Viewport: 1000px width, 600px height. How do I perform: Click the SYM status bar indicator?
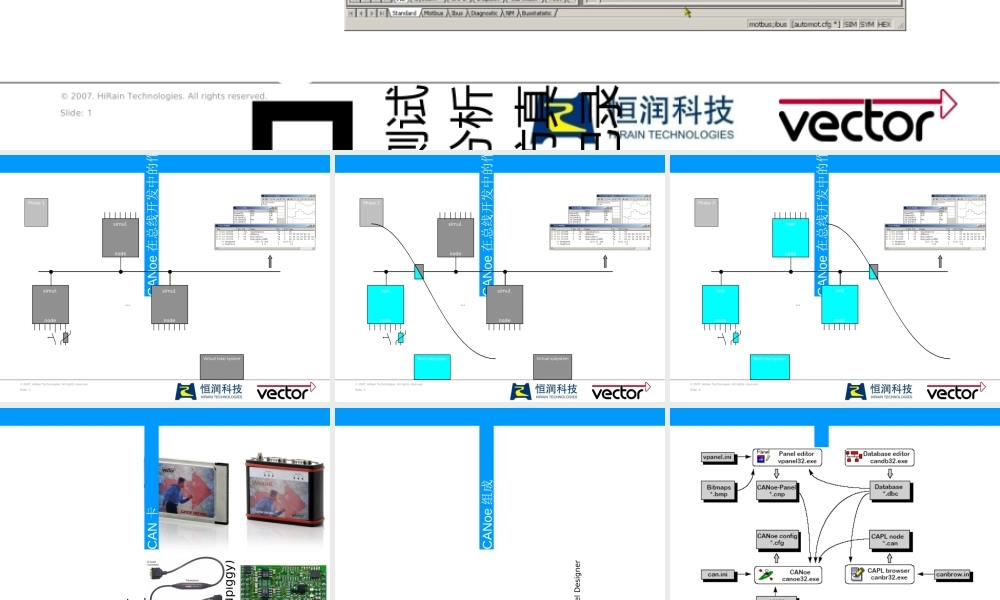pyautogui.click(x=867, y=24)
